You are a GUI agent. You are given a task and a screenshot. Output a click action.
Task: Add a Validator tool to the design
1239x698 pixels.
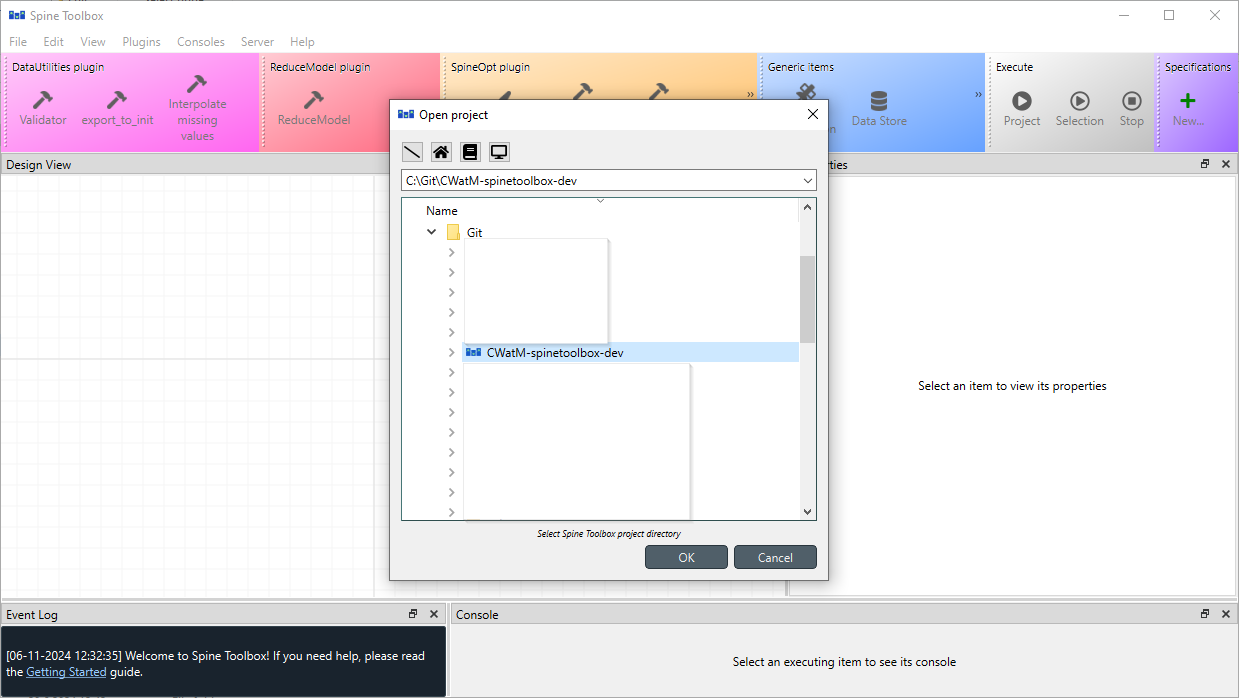[x=43, y=109]
